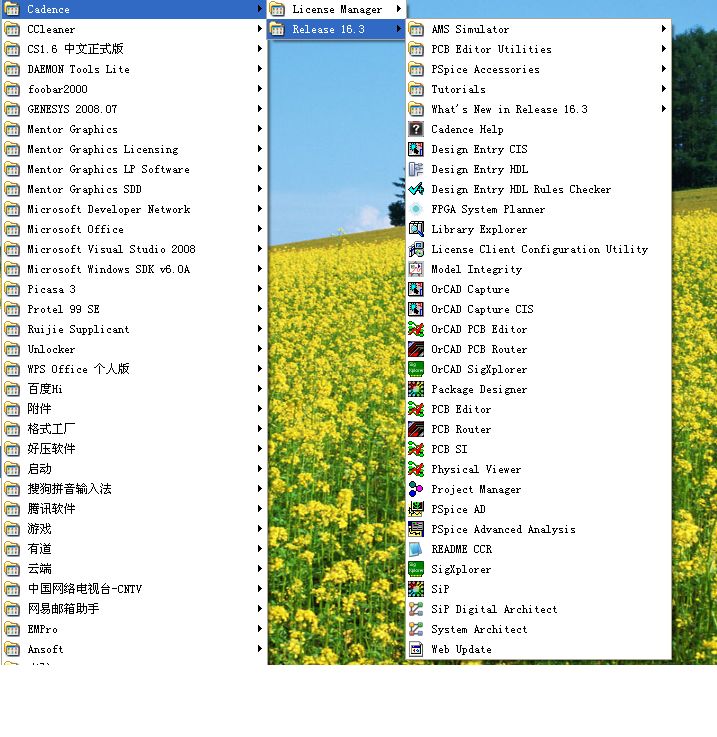Image resolution: width=717 pixels, height=737 pixels.
Task: Expand the Mentor Graphics SDD arrow
Action: (x=260, y=189)
